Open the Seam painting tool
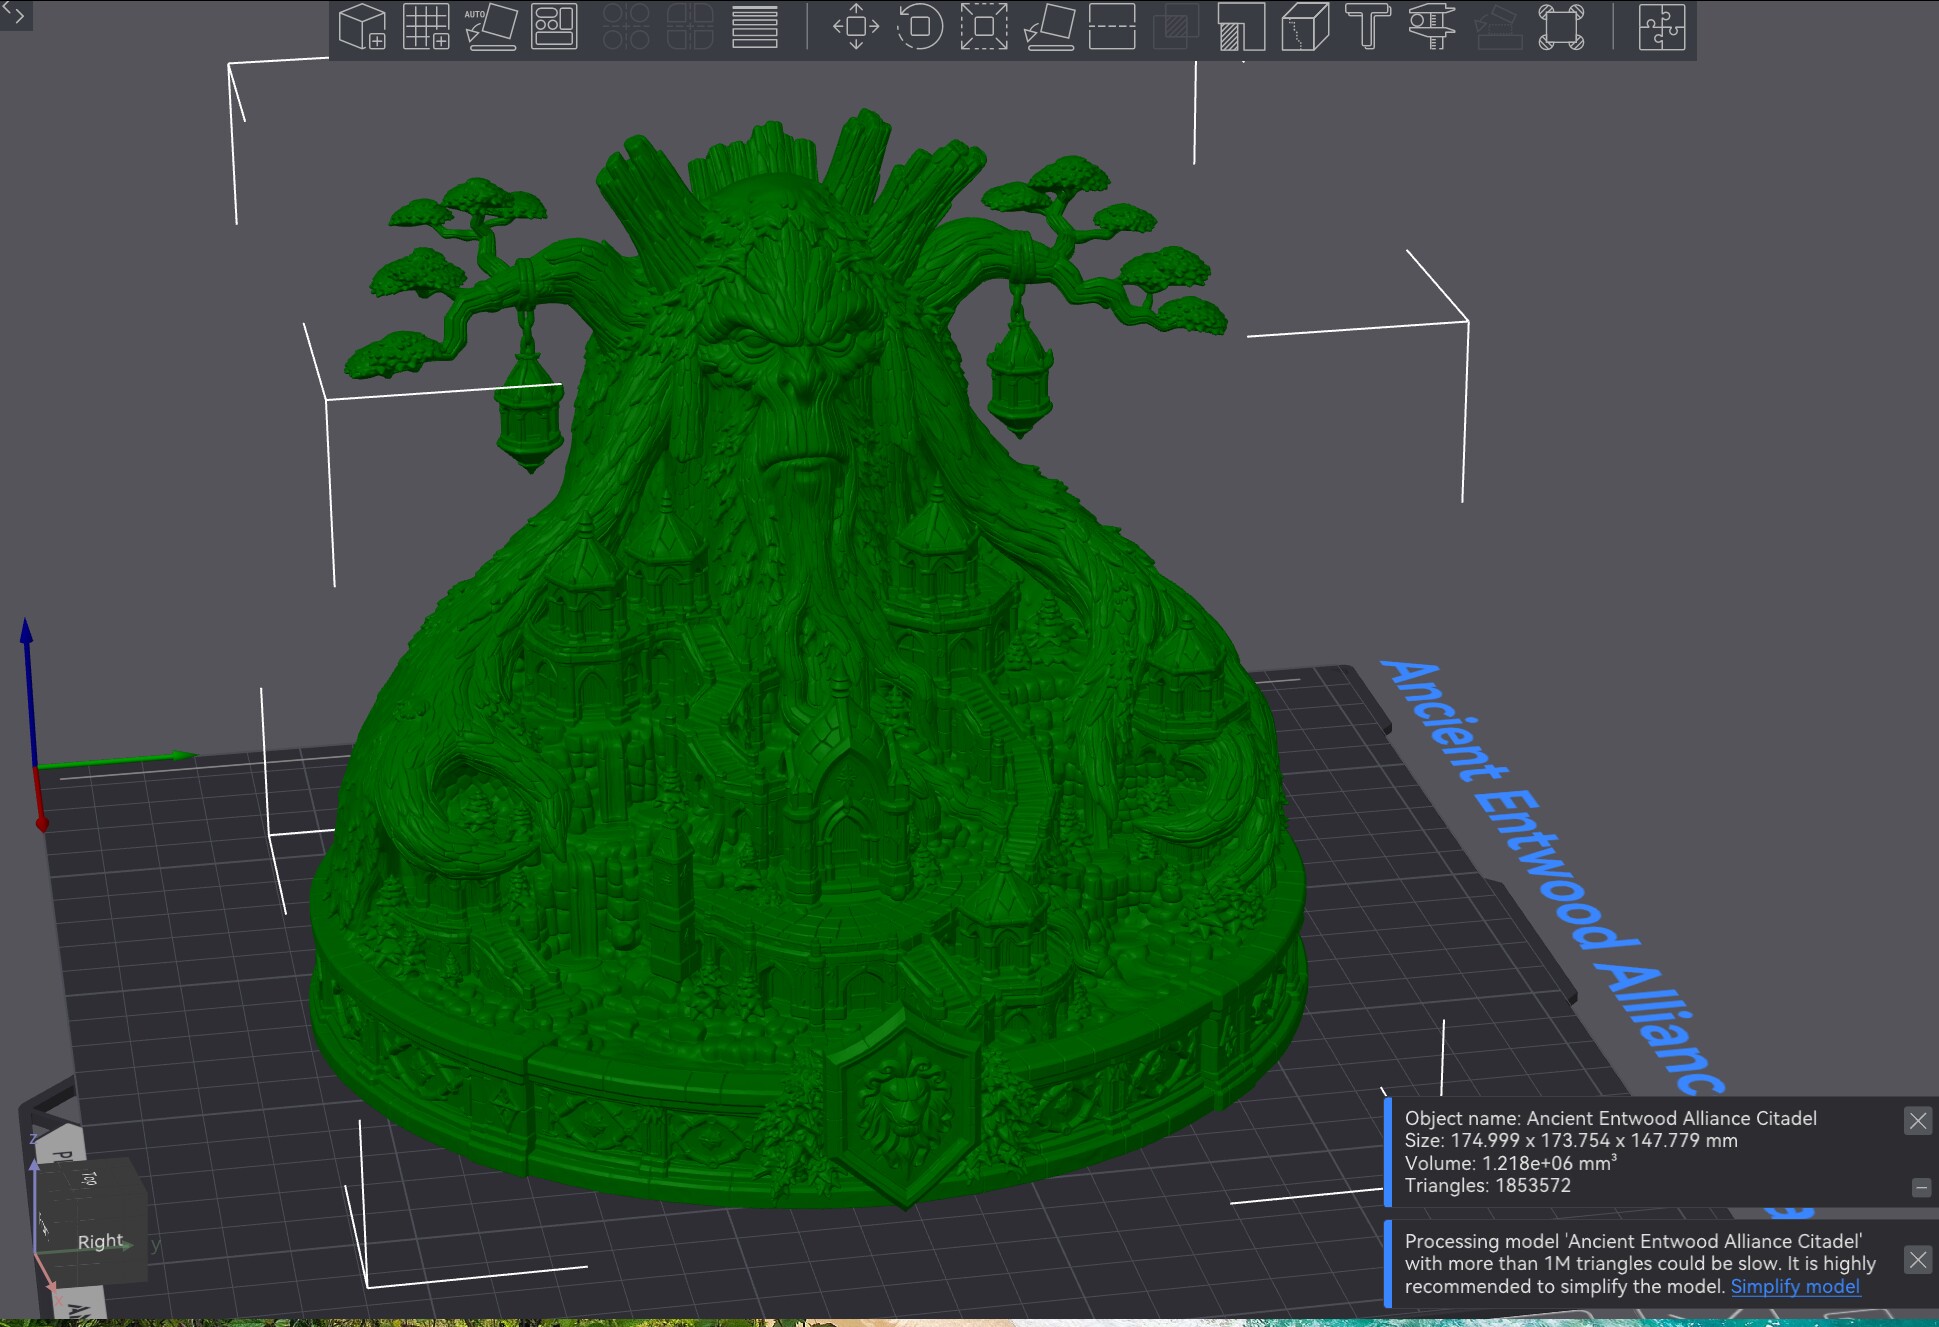 click(x=1305, y=27)
